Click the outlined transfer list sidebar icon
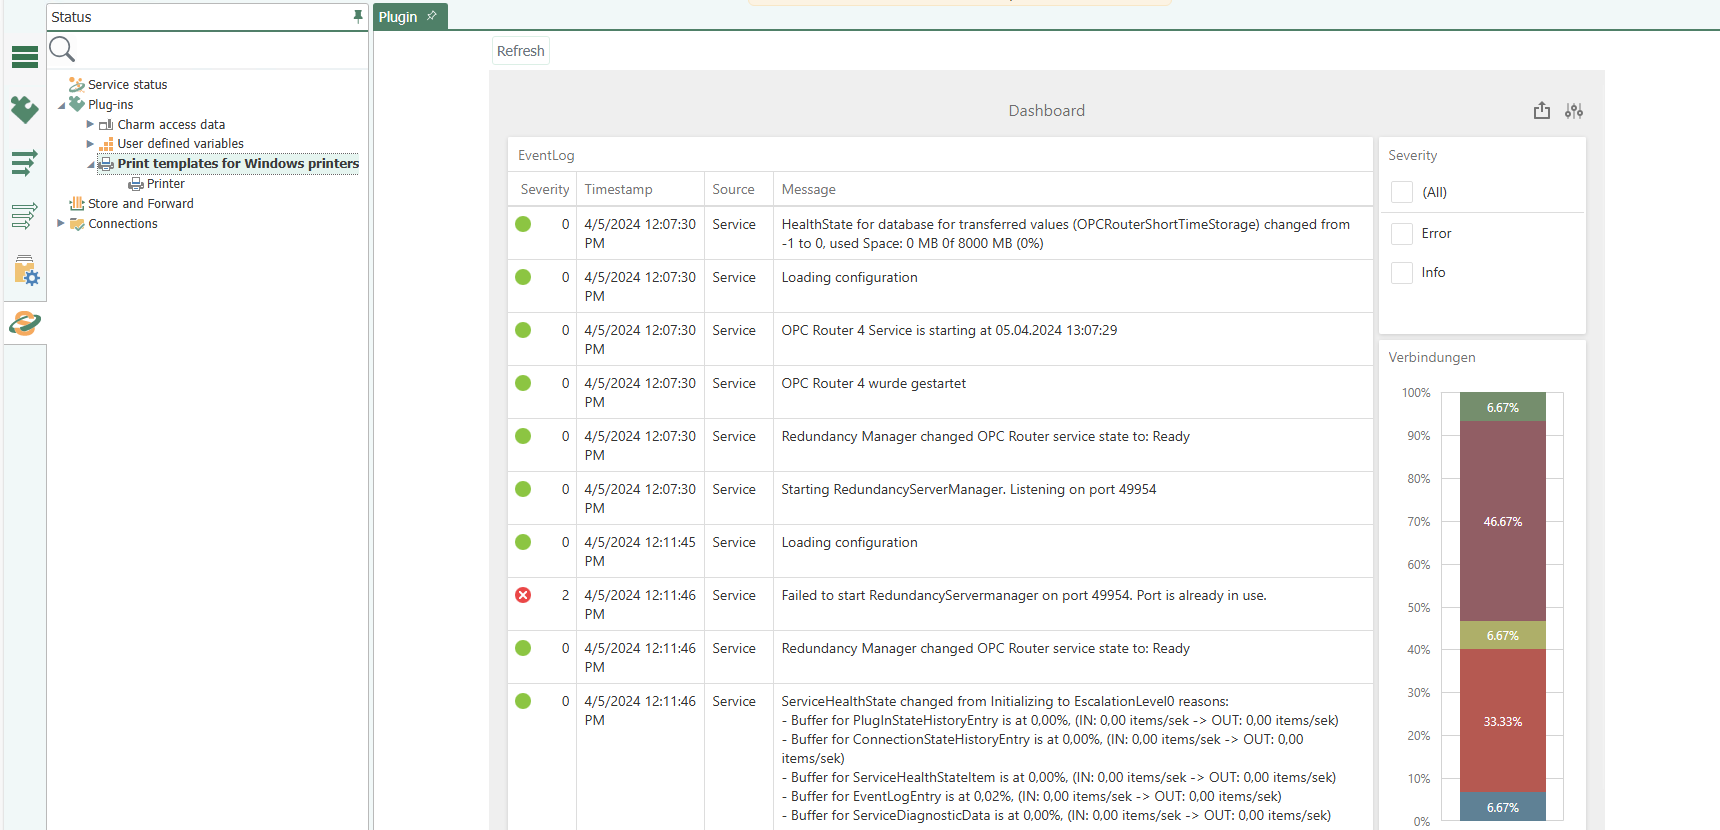1720x830 pixels. click(x=25, y=215)
